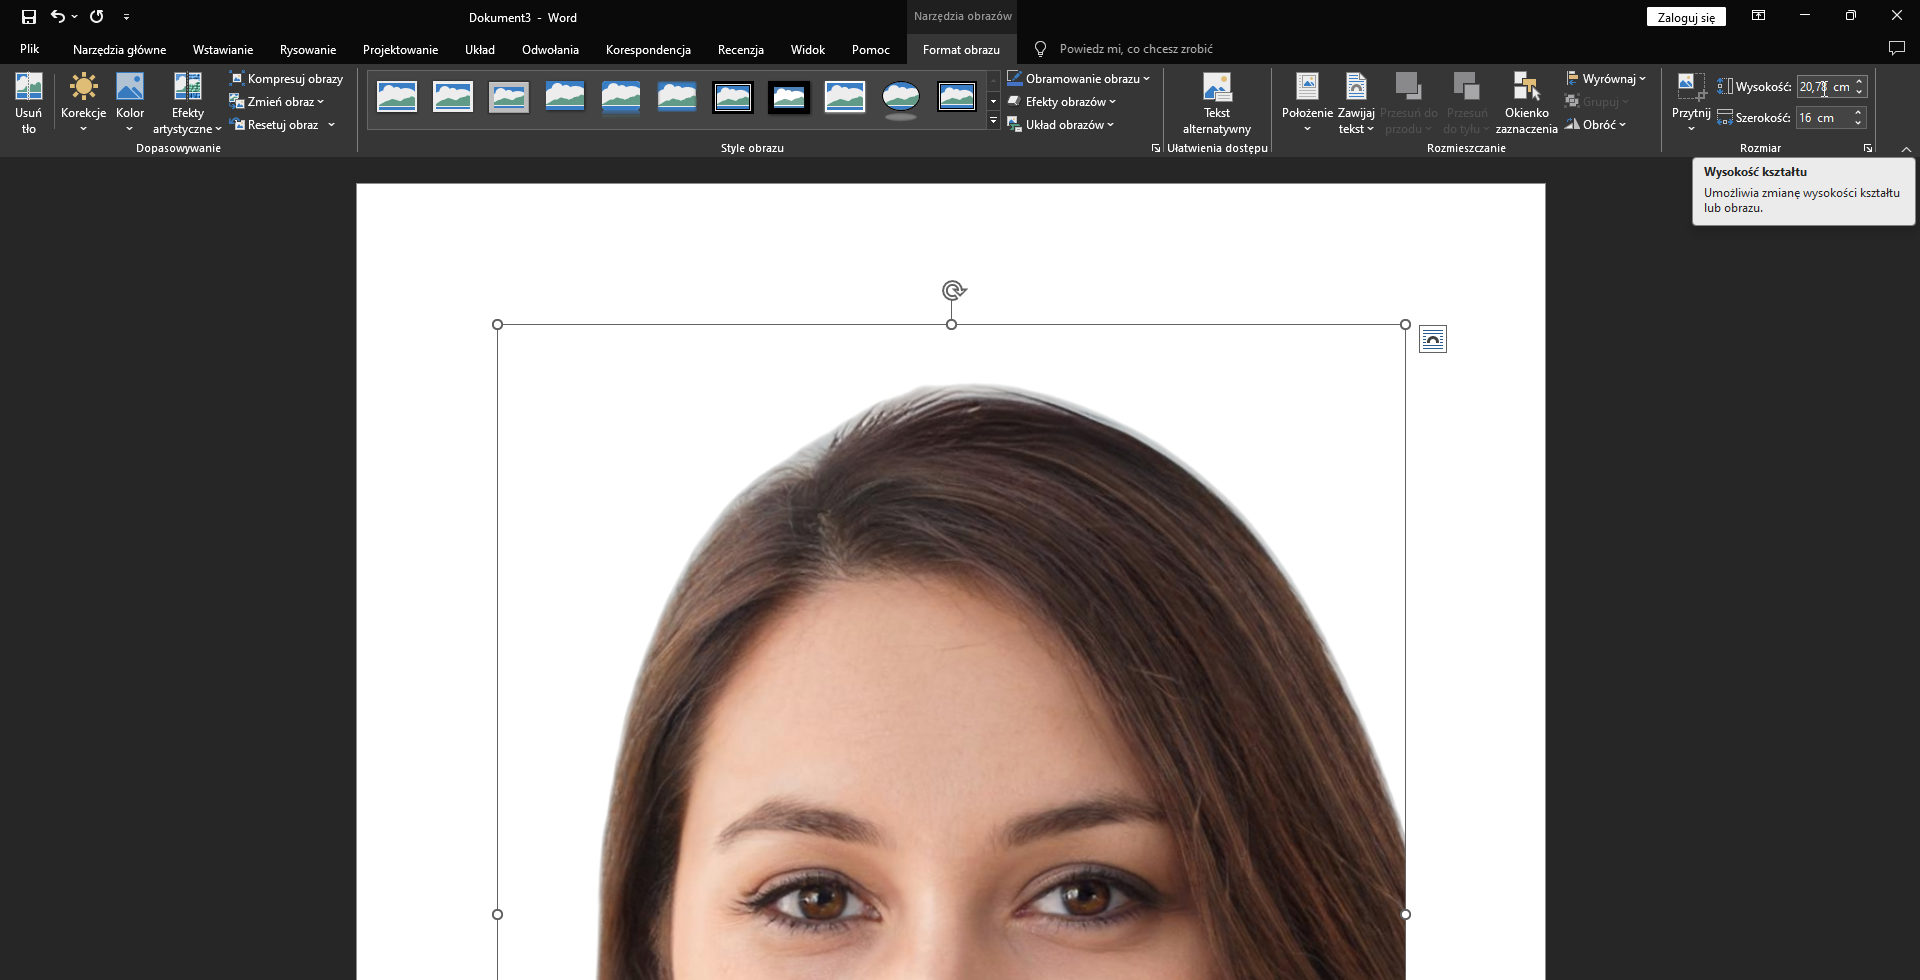Select eighth thick black frame style

coord(789,97)
